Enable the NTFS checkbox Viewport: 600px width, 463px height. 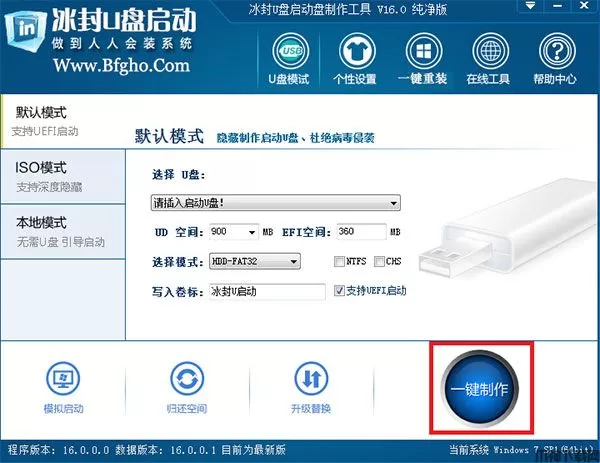click(339, 262)
